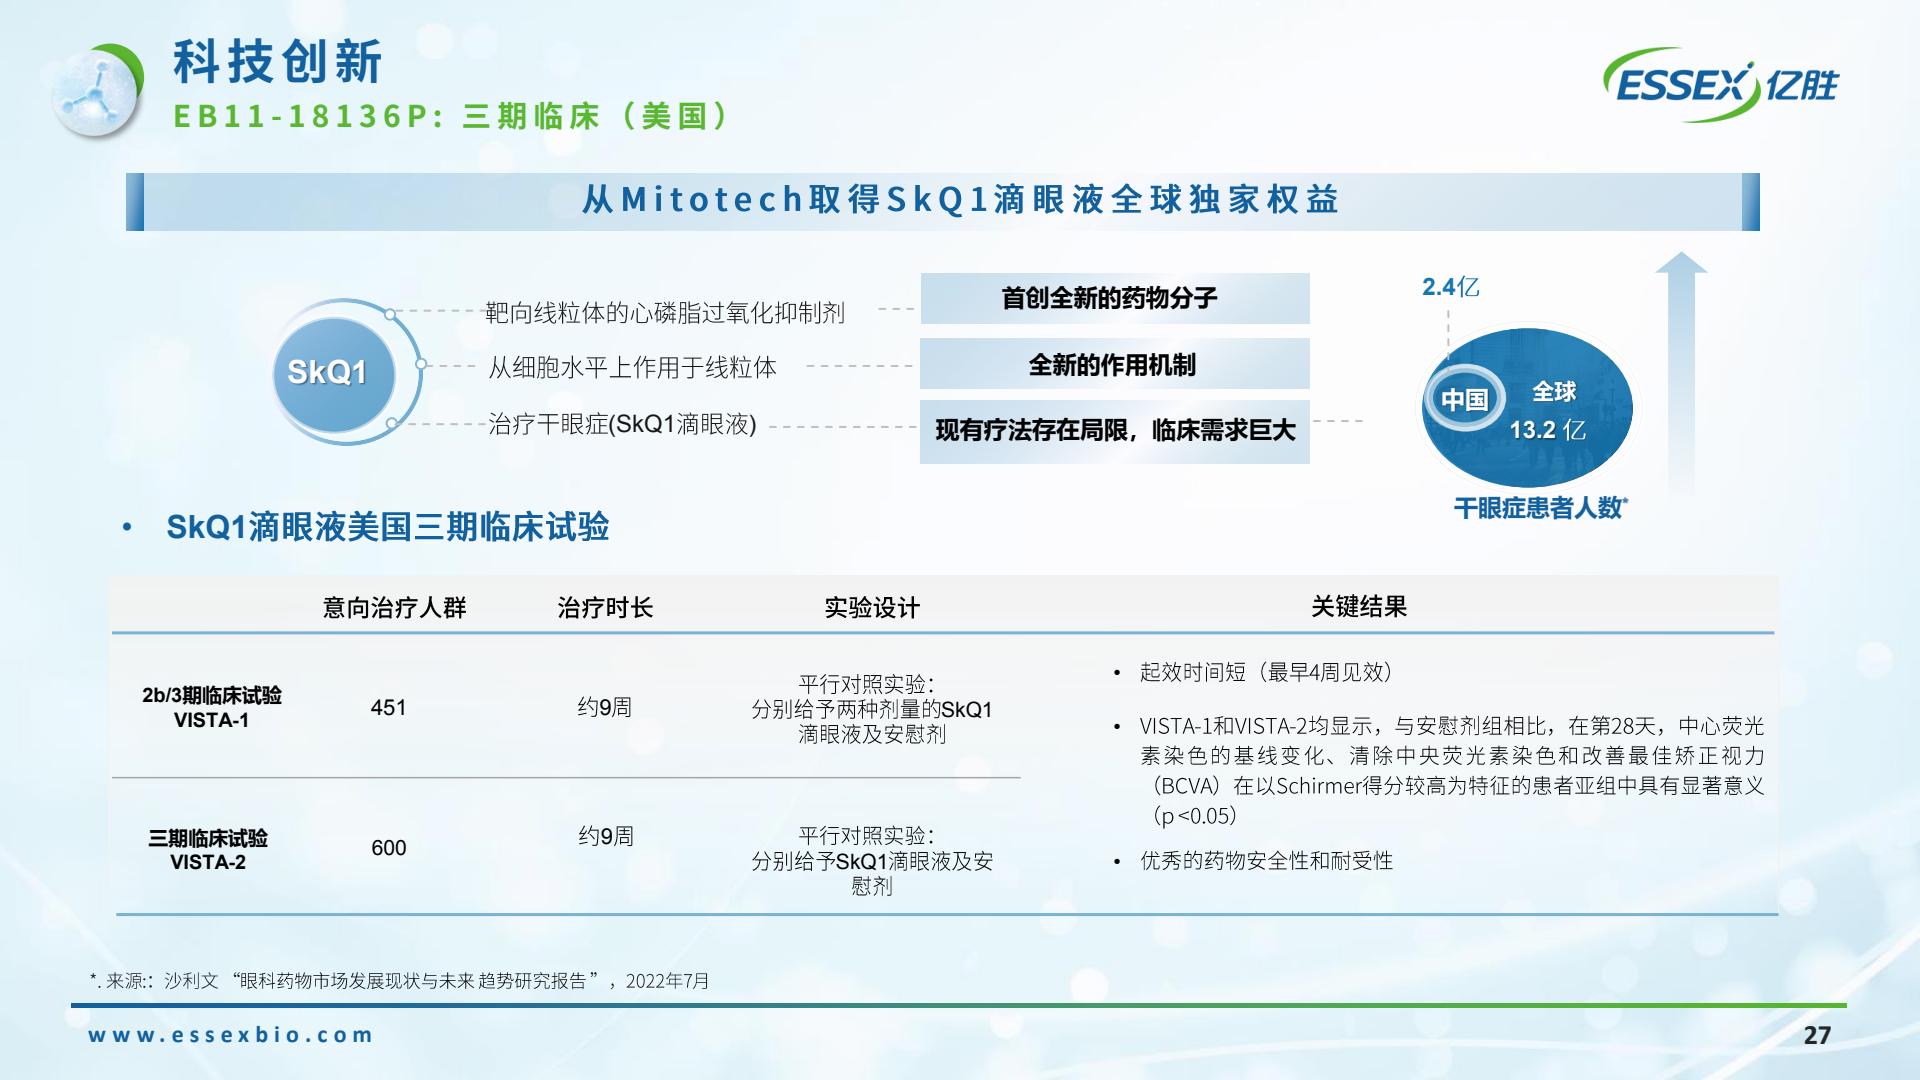Click the 全新的作用机制 box
1920x1080 pixels.
point(1115,364)
